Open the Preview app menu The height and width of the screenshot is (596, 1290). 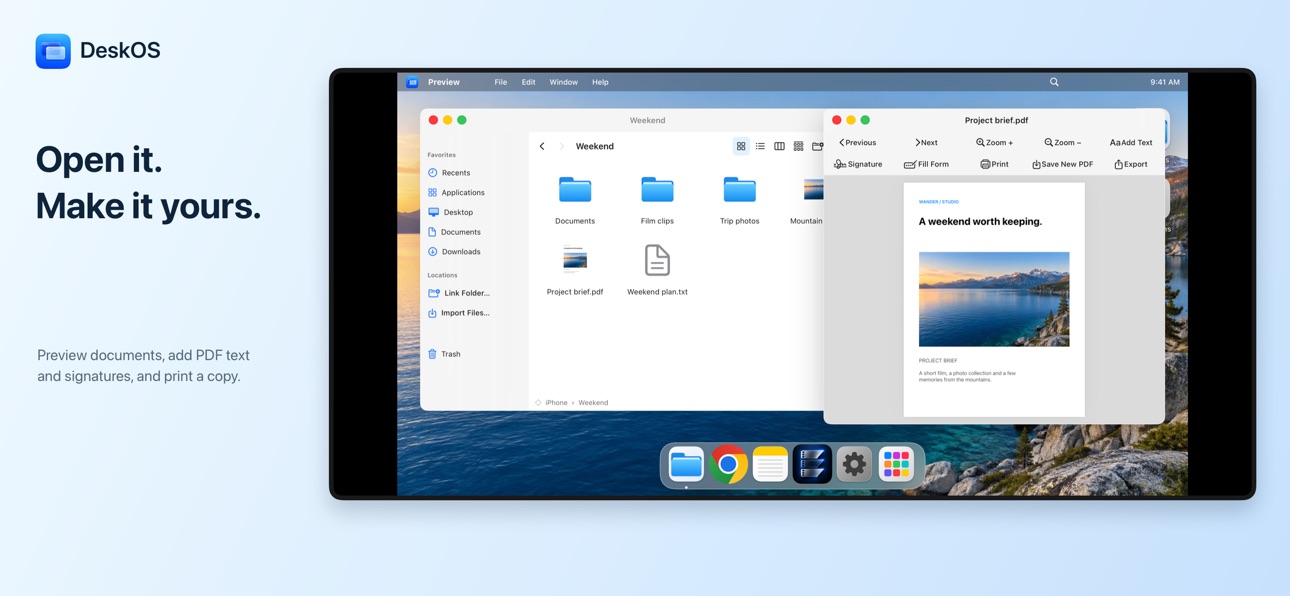[x=444, y=82]
